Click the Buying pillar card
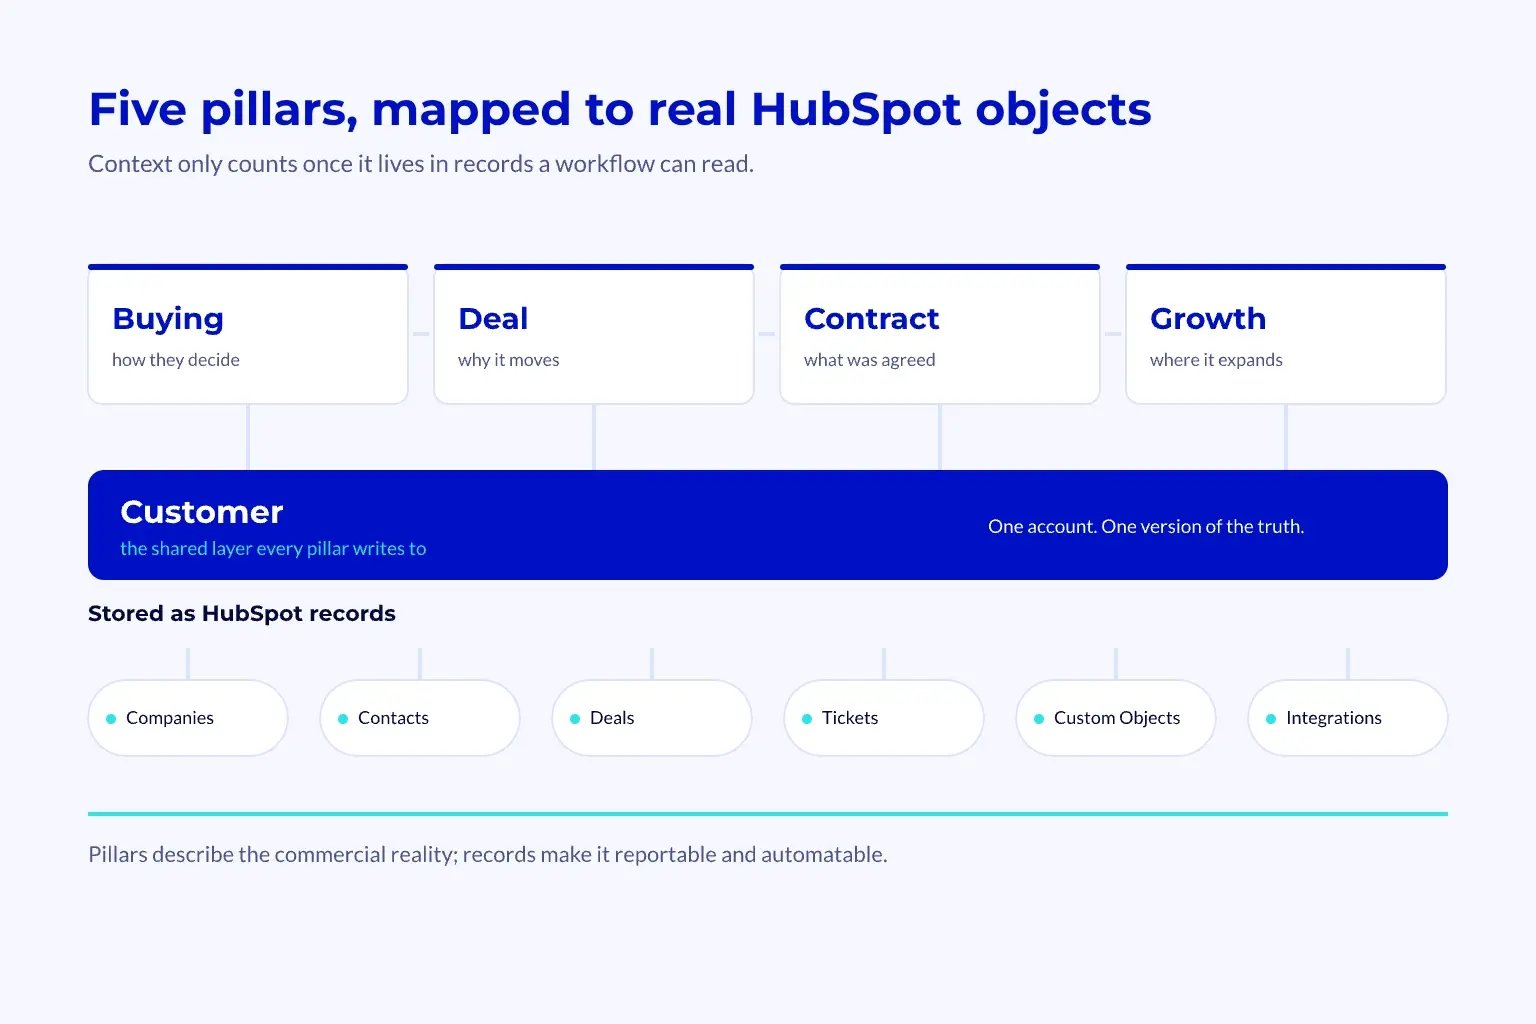 pyautogui.click(x=248, y=334)
